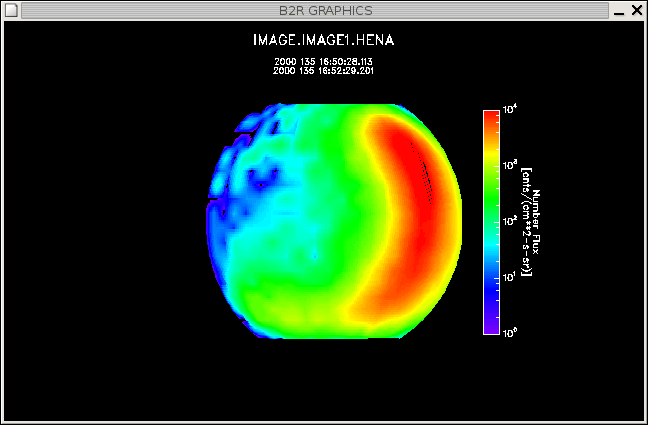Click the 10^4 color bar tick label
Screen dimensions: 648x425
510,110
